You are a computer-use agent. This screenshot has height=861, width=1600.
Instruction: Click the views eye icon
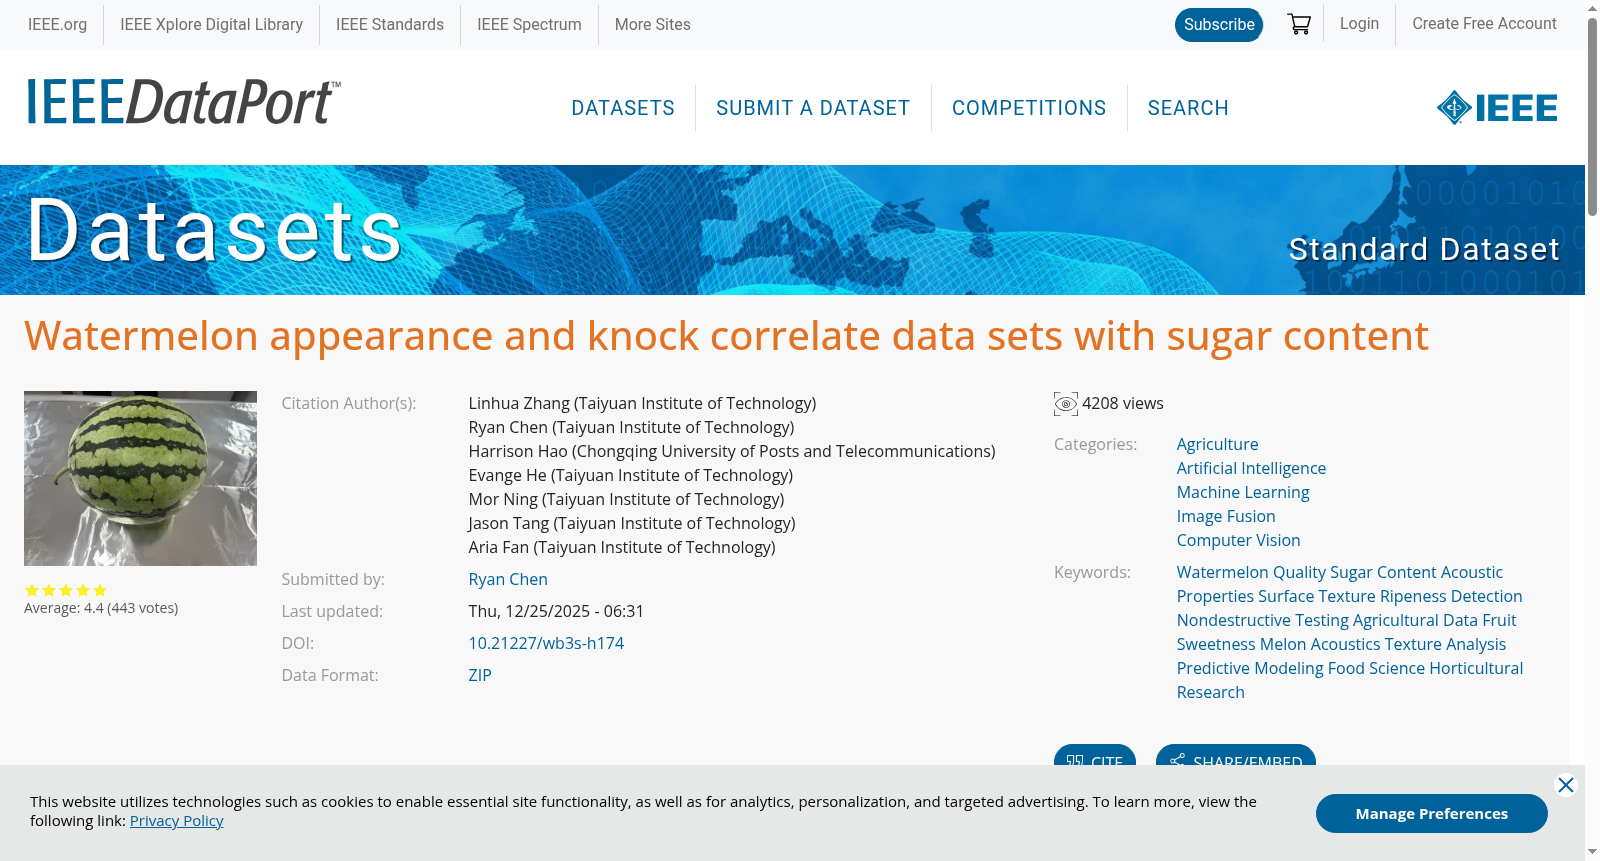[x=1066, y=404]
